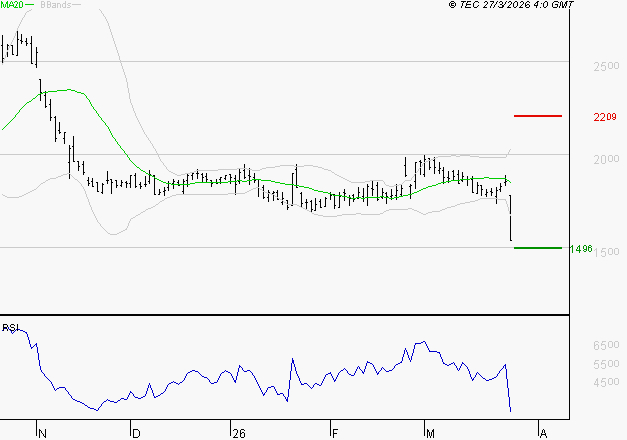Screen dimensions: 627x440
Task: Click the red resistance line at 2209
Action: click(538, 116)
